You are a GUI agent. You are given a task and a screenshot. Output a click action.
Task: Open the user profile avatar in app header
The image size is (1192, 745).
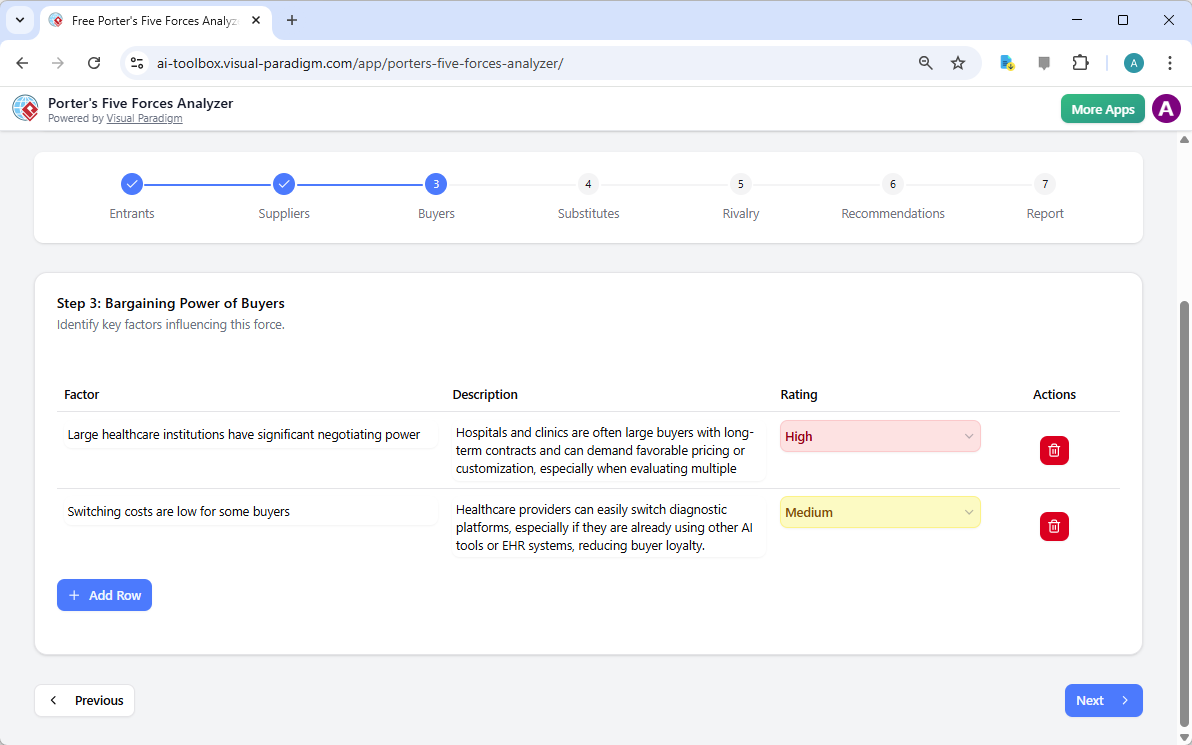tap(1166, 108)
